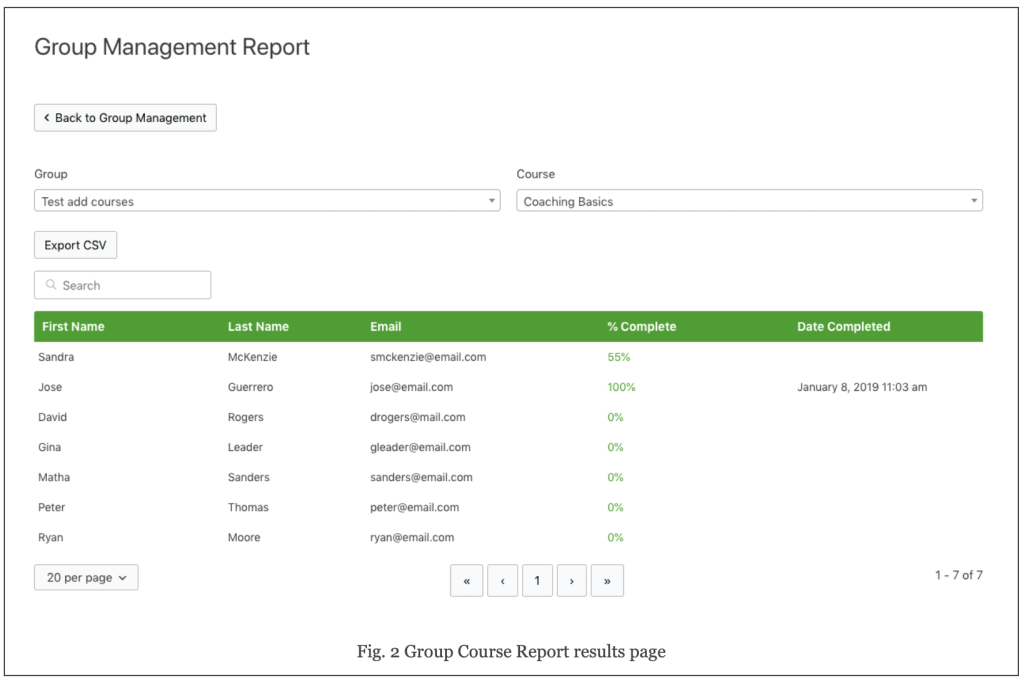The height and width of the screenshot is (683, 1024).
Task: Go back to Group Management
Action: point(125,118)
